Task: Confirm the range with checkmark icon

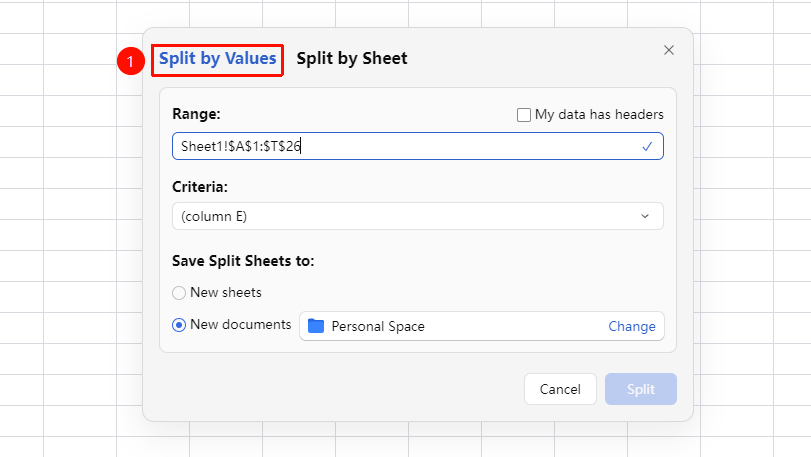Action: pos(647,147)
